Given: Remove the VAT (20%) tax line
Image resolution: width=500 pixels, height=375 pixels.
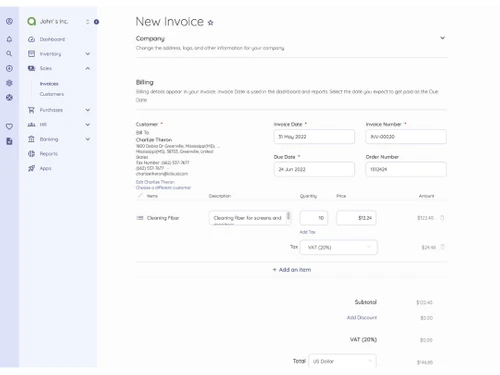Looking at the screenshot, I should point(442,247).
